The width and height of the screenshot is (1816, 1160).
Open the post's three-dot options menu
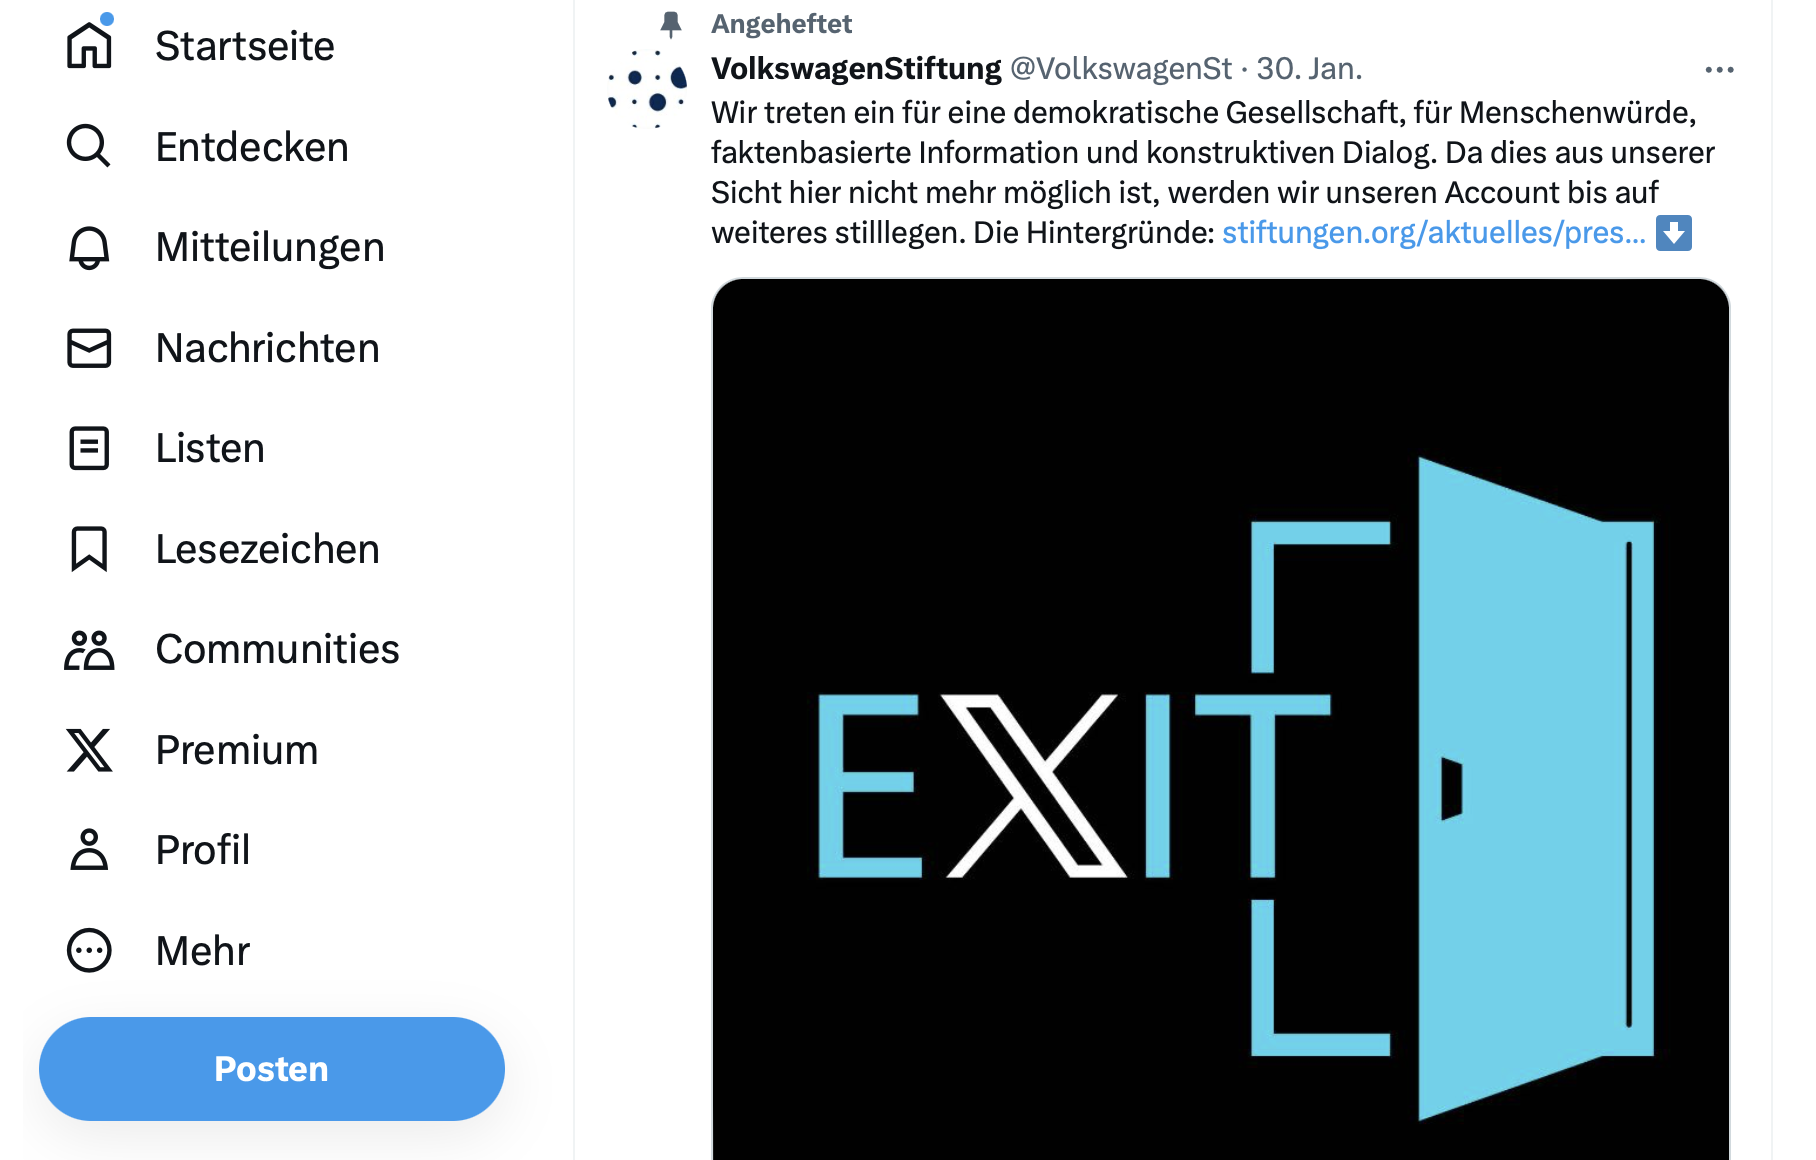point(1719,70)
